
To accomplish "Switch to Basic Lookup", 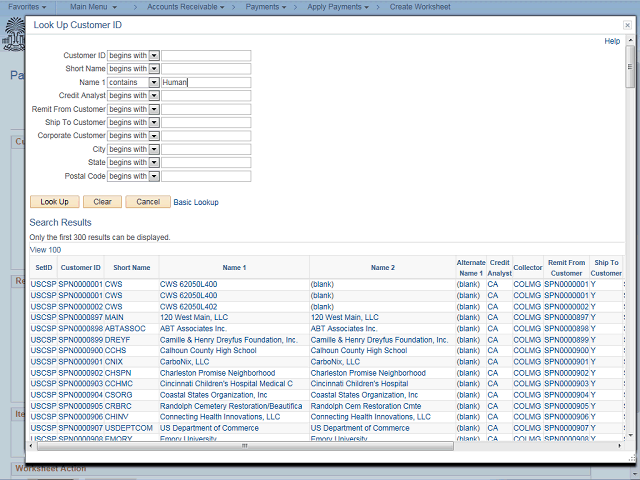I will (196, 202).
